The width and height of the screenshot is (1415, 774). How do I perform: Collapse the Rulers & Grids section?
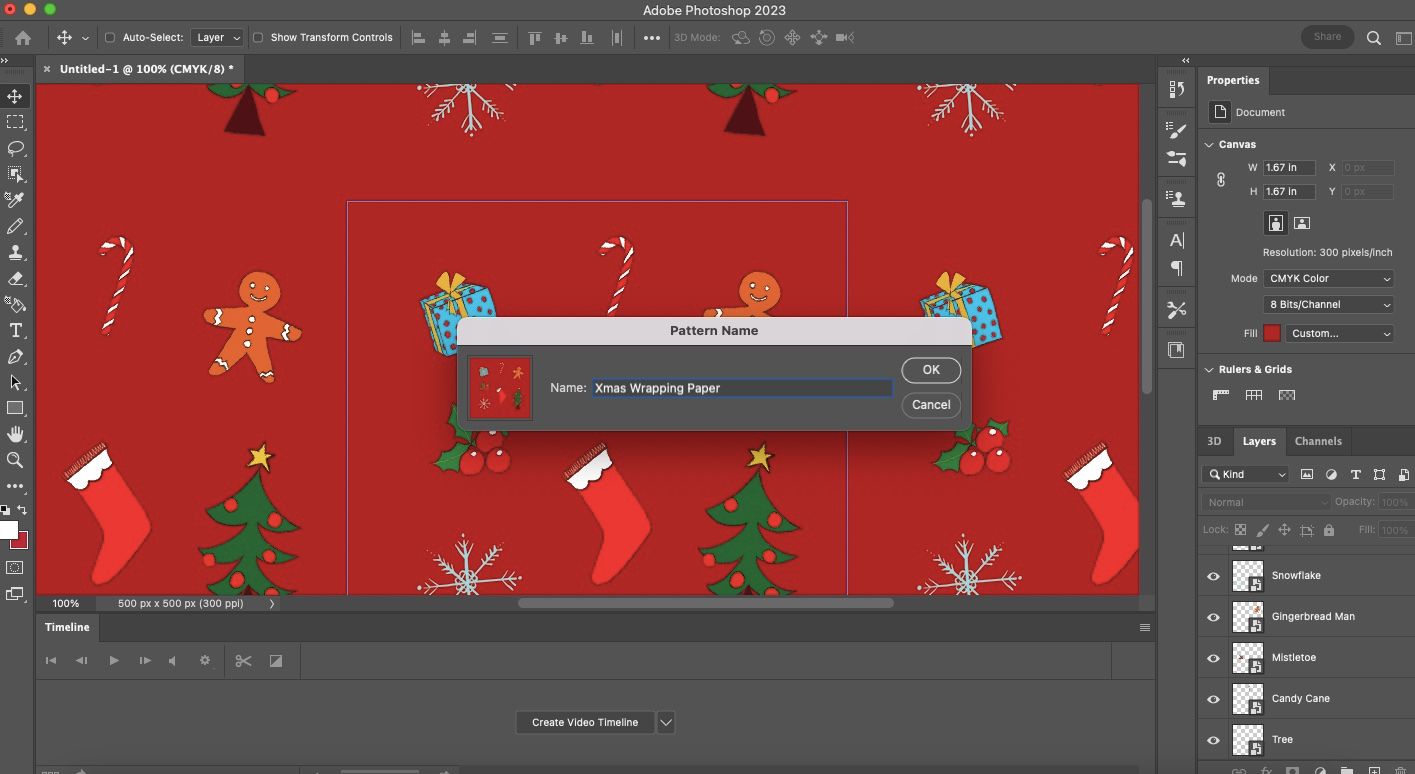click(1209, 370)
